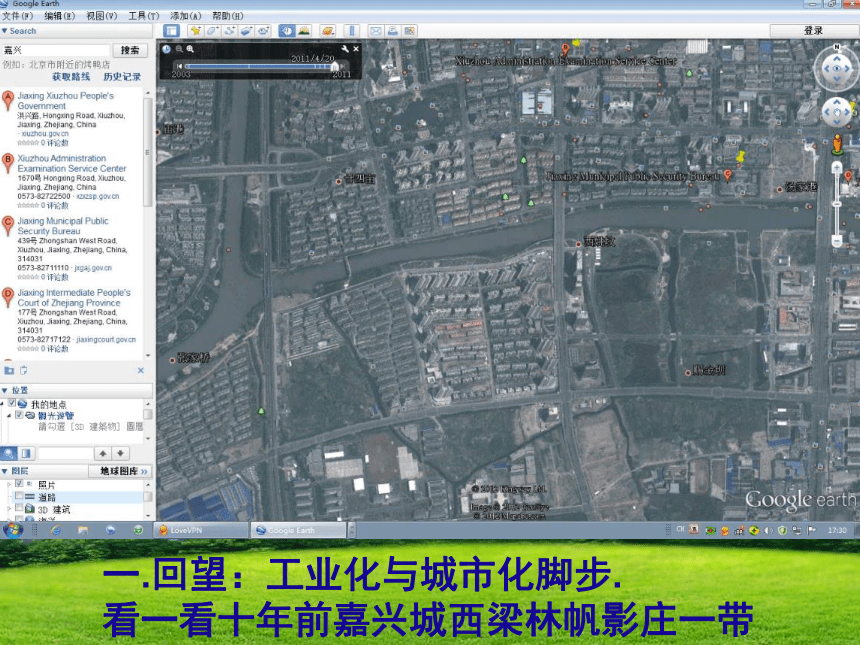Image resolution: width=860 pixels, height=645 pixels.
Task: Select the Add Path tool
Action: pyautogui.click(x=229, y=31)
